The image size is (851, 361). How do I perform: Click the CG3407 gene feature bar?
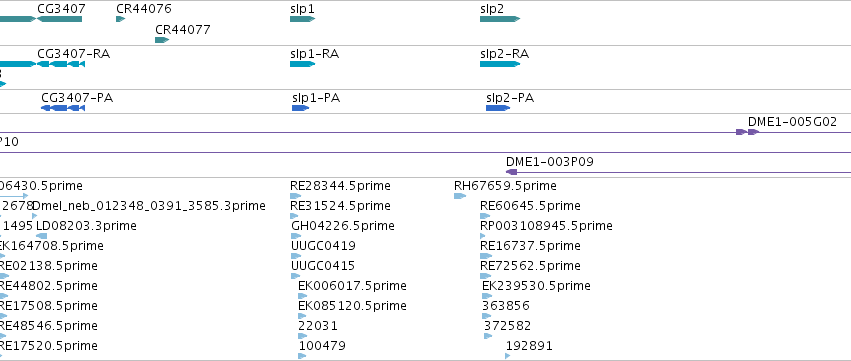coord(59,19)
